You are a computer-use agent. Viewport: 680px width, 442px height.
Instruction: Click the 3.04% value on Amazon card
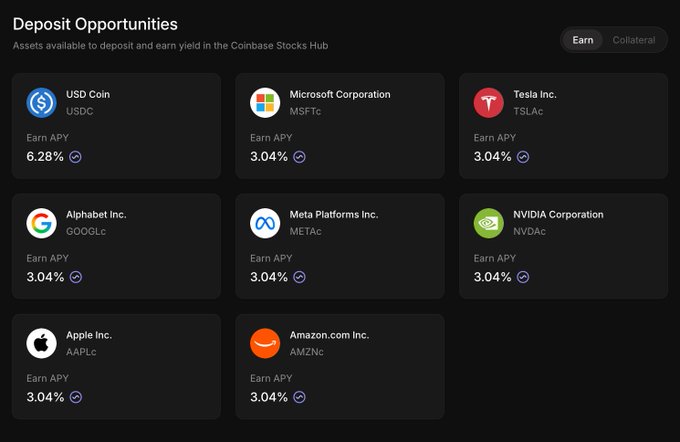[269, 397]
